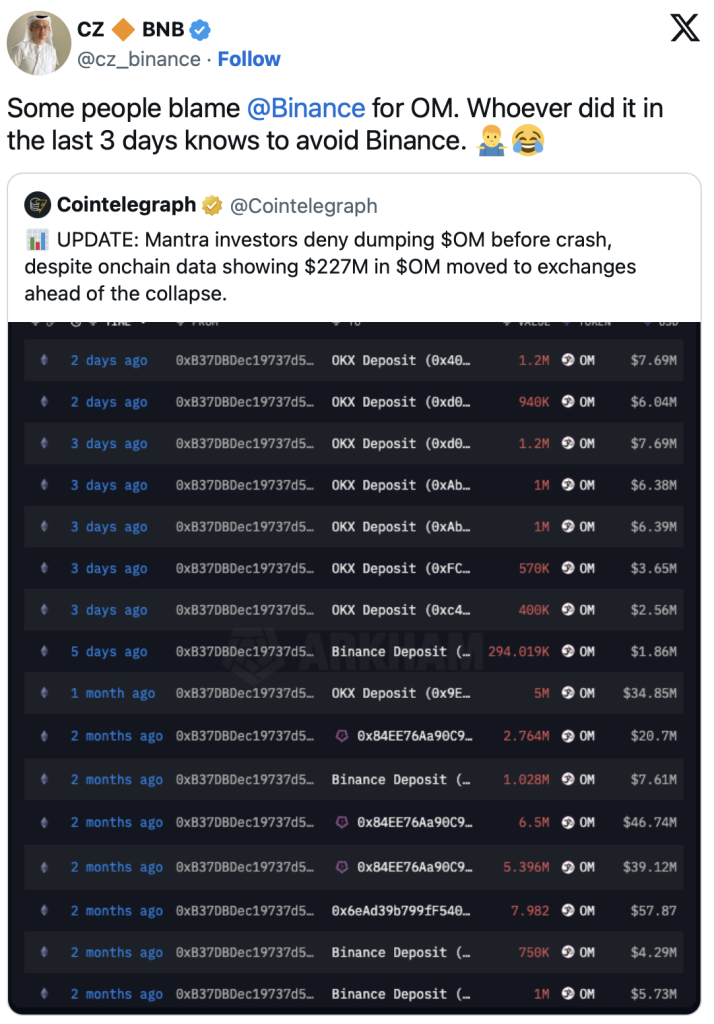
Task: Click the orange diamond BNB icon
Action: pyautogui.click(x=123, y=29)
